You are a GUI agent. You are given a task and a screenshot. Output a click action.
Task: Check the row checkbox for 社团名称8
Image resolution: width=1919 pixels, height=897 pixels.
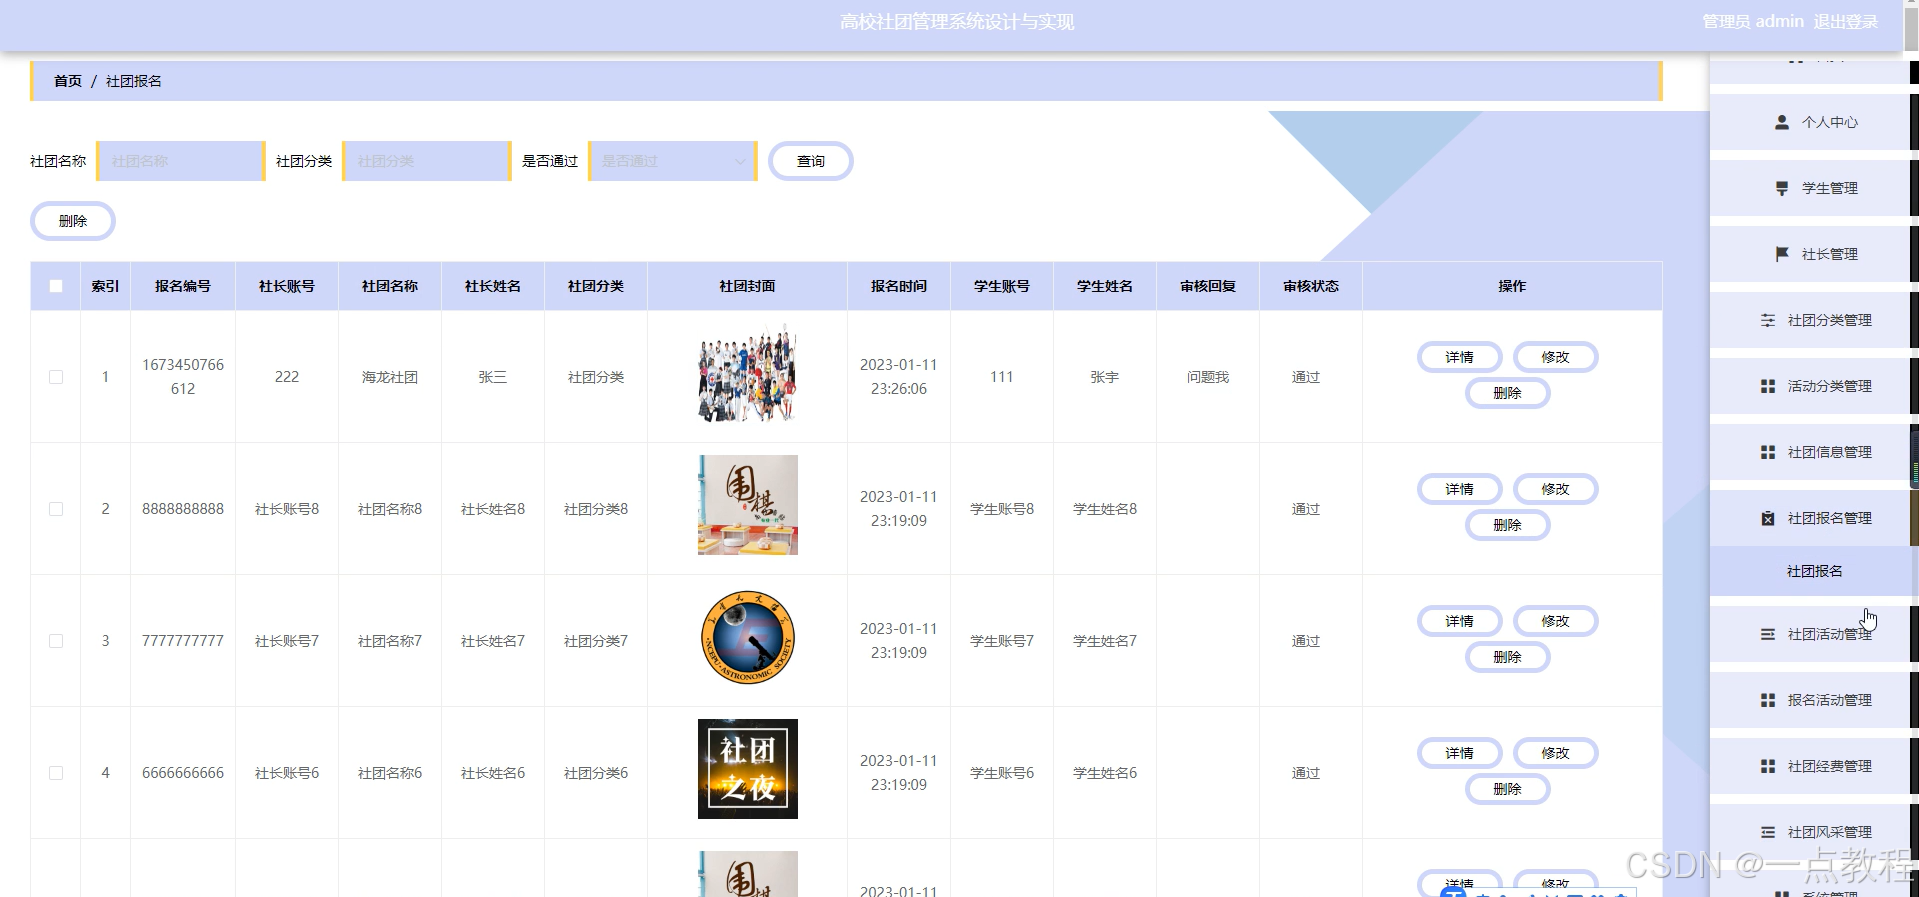[56, 509]
